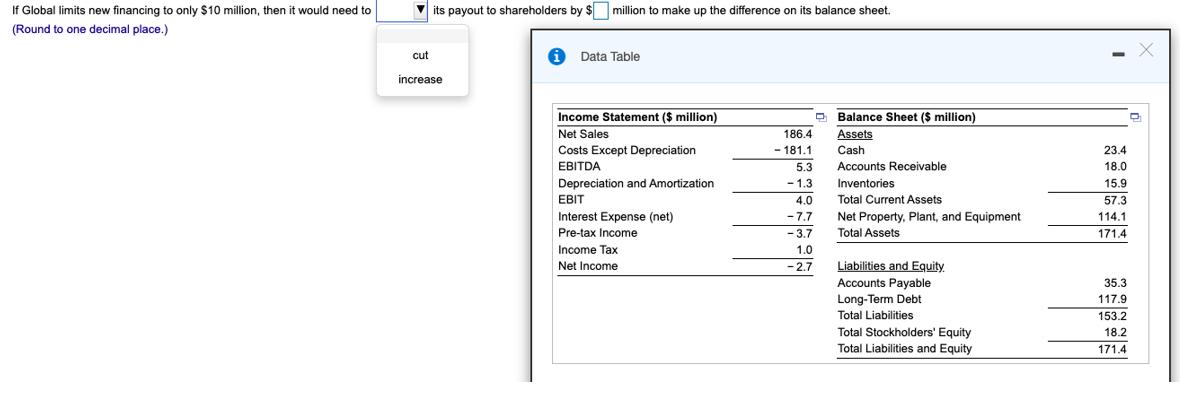Click the Income Tax value 1.0

coord(804,250)
